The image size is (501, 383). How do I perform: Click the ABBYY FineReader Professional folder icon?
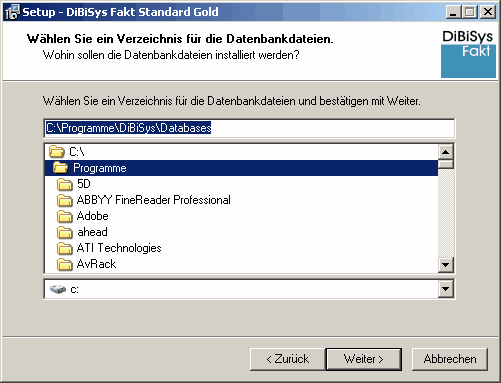pos(64,200)
